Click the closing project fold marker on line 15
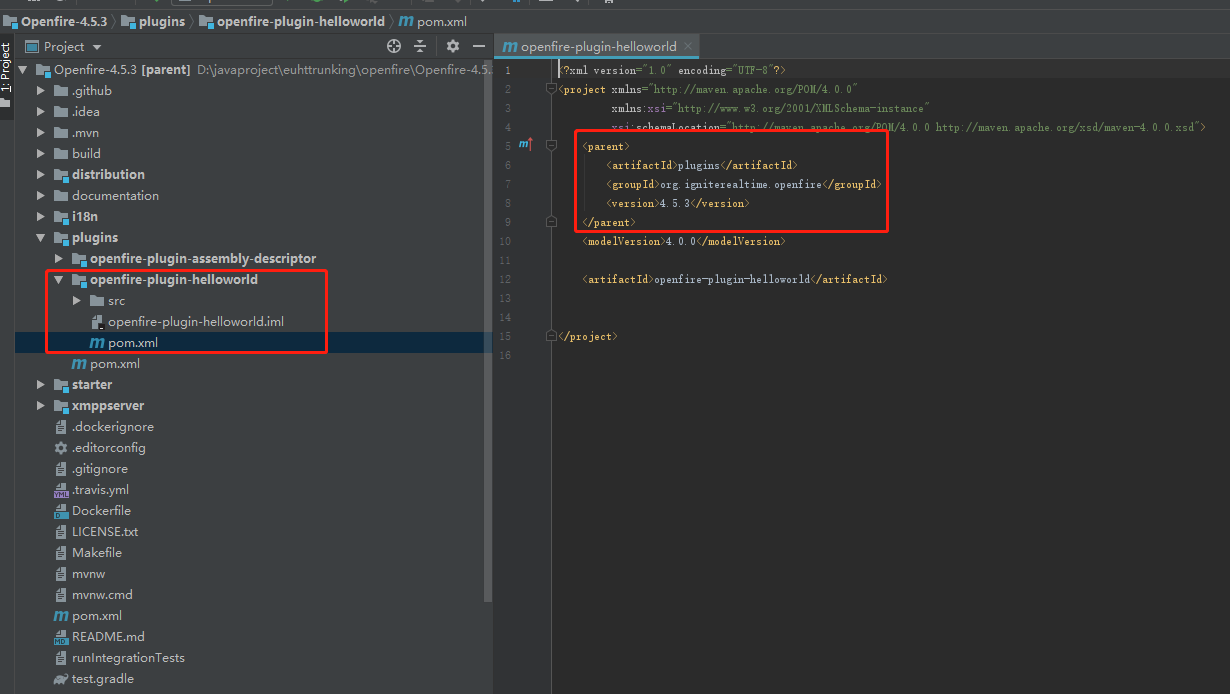The width and height of the screenshot is (1230, 694). [x=551, y=336]
